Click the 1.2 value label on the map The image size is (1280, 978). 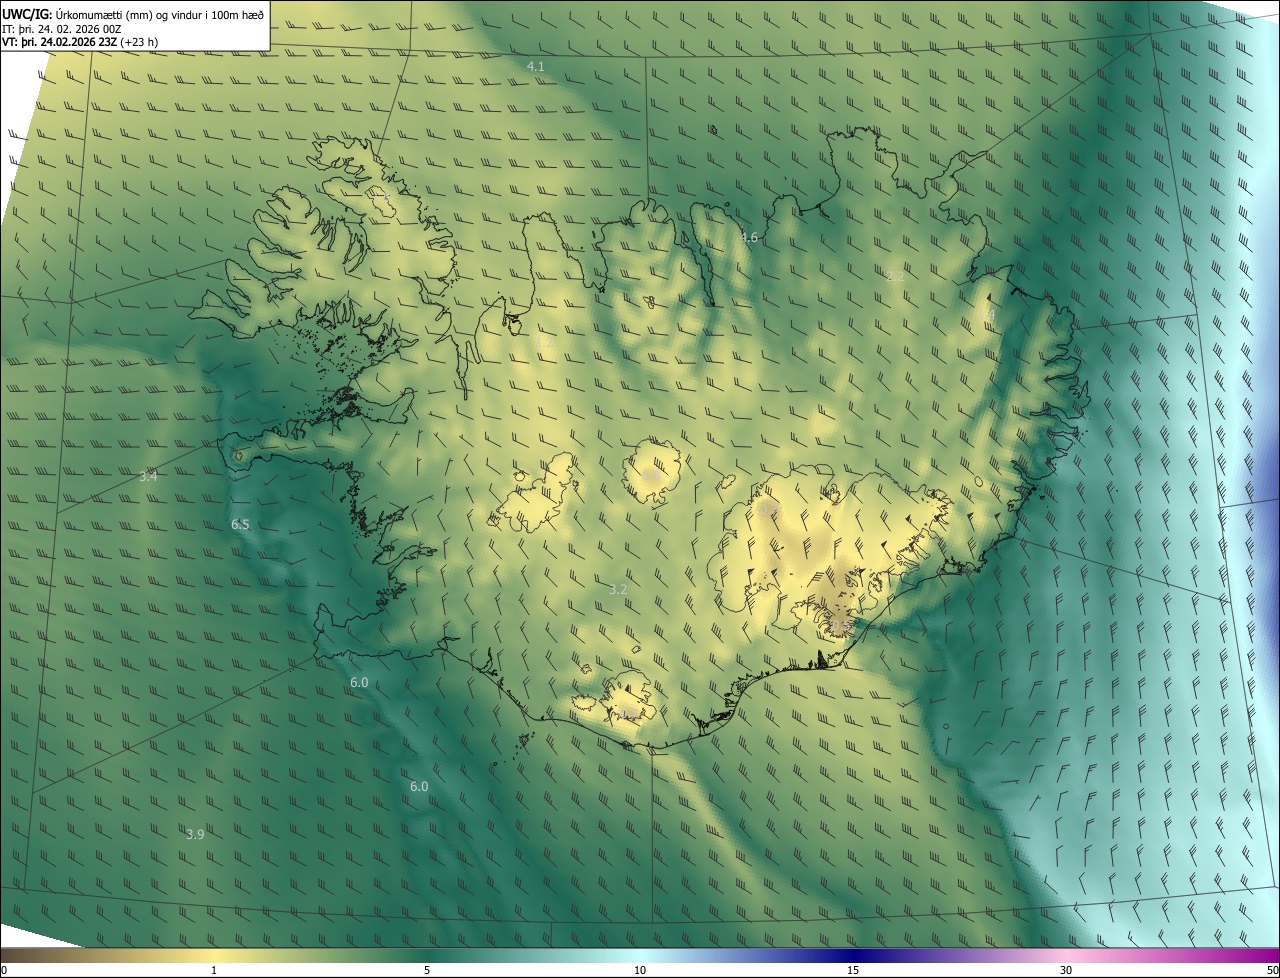pos(544,343)
